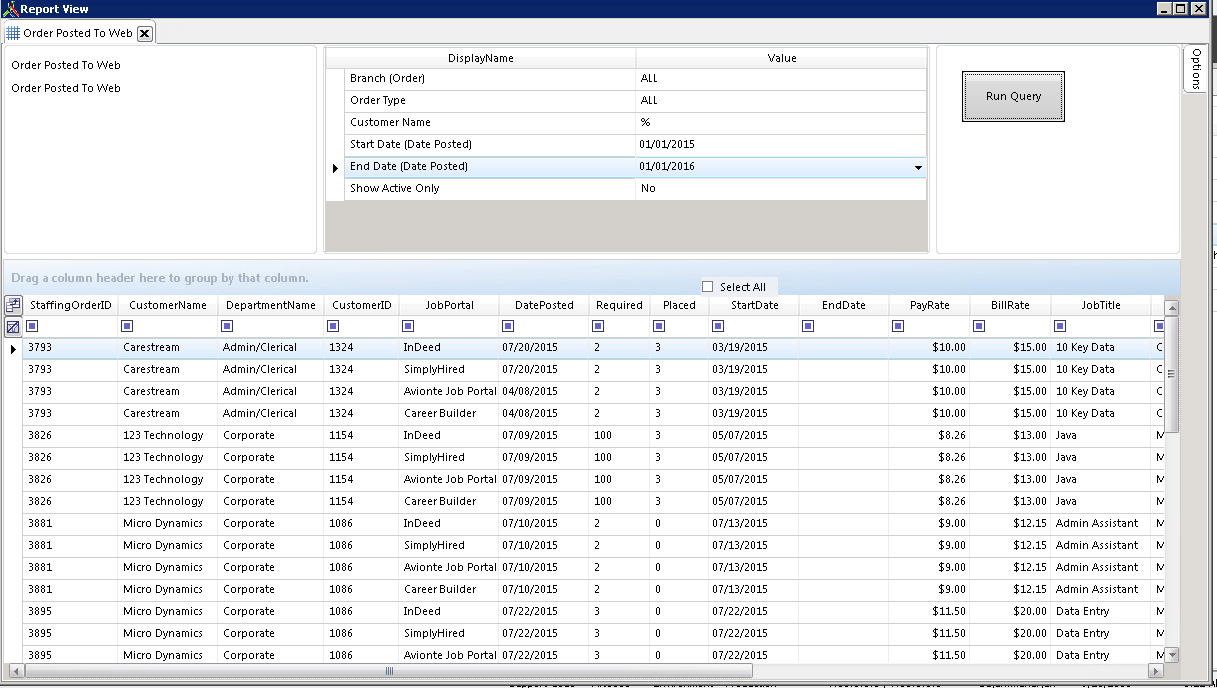1217x688 pixels.
Task: Check the Select All checkbox
Action: tap(708, 287)
